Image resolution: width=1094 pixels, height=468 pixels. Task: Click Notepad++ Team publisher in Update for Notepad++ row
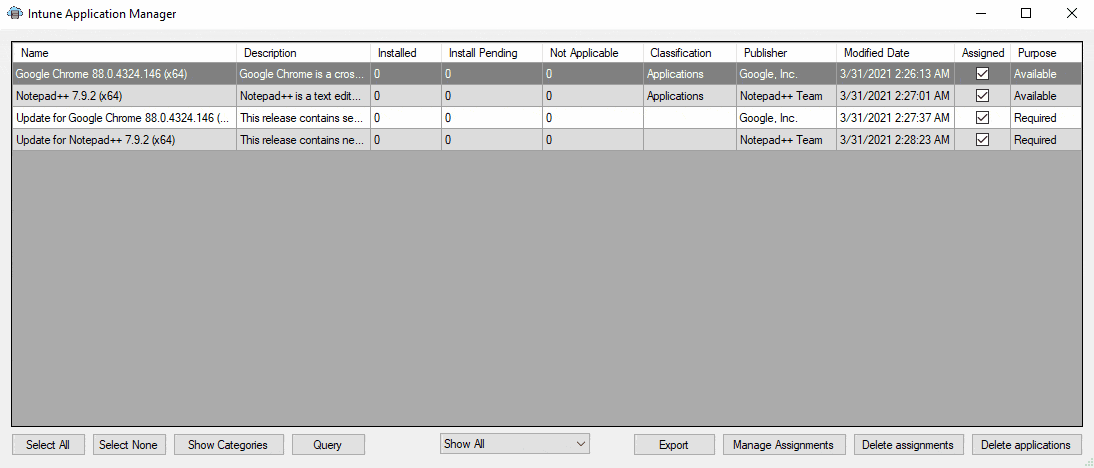tap(781, 139)
